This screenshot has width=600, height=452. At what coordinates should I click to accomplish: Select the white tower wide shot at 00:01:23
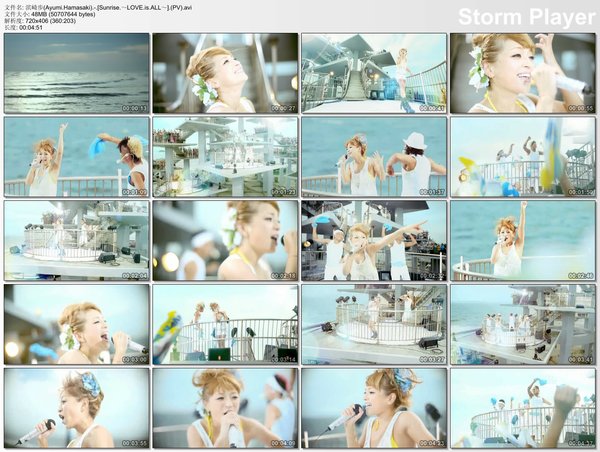click(225, 157)
